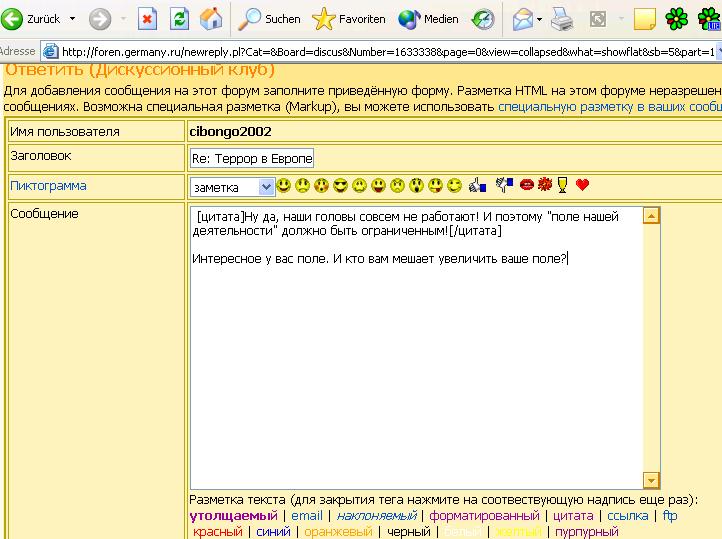The image size is (722, 539).
Task: Apply пурпурный purple text colour
Action: [x=587, y=532]
